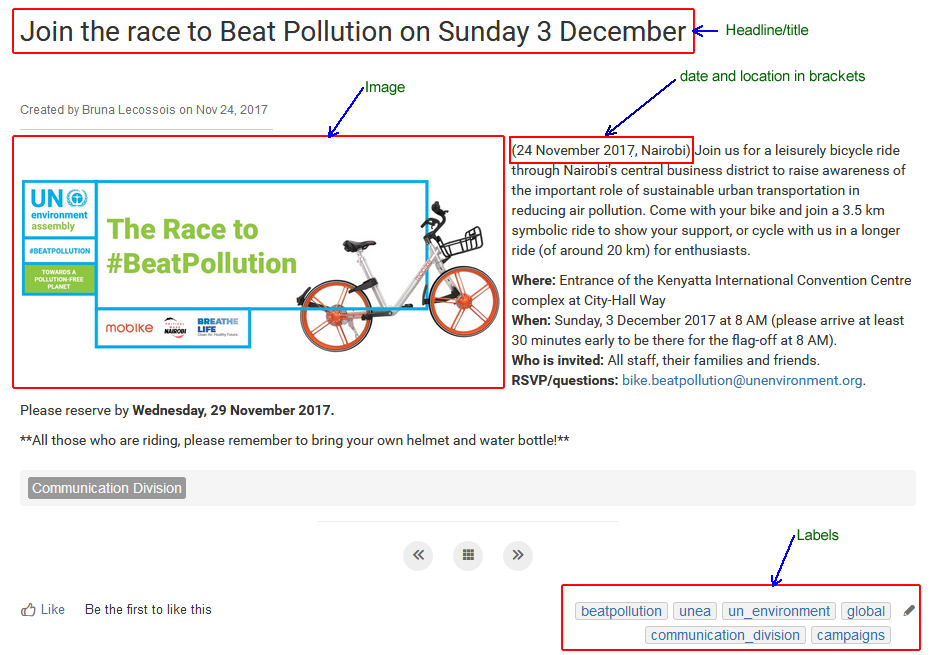
Task: Open the campaigns label tag
Action: (851, 635)
